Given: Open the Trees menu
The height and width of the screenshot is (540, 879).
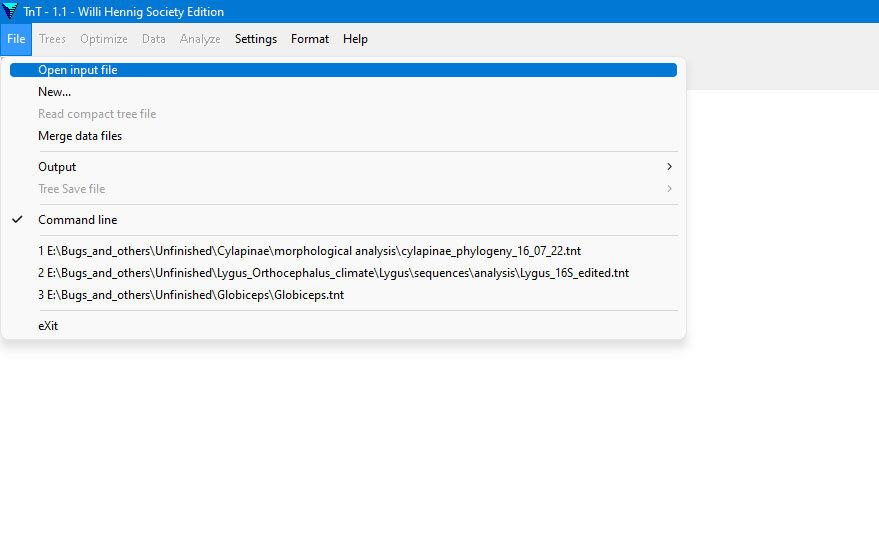Looking at the screenshot, I should [52, 39].
